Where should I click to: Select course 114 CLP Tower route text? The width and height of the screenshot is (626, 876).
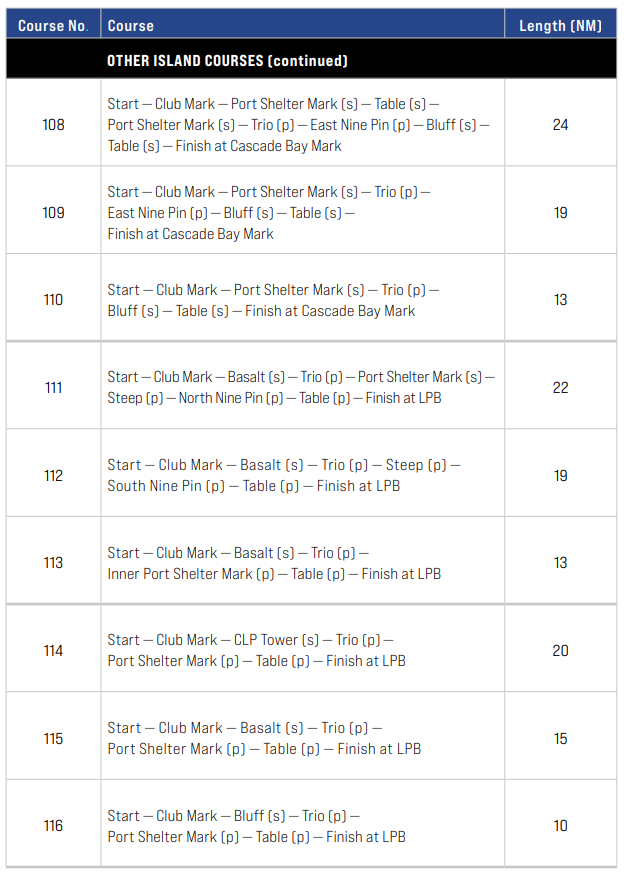[x=256, y=650]
